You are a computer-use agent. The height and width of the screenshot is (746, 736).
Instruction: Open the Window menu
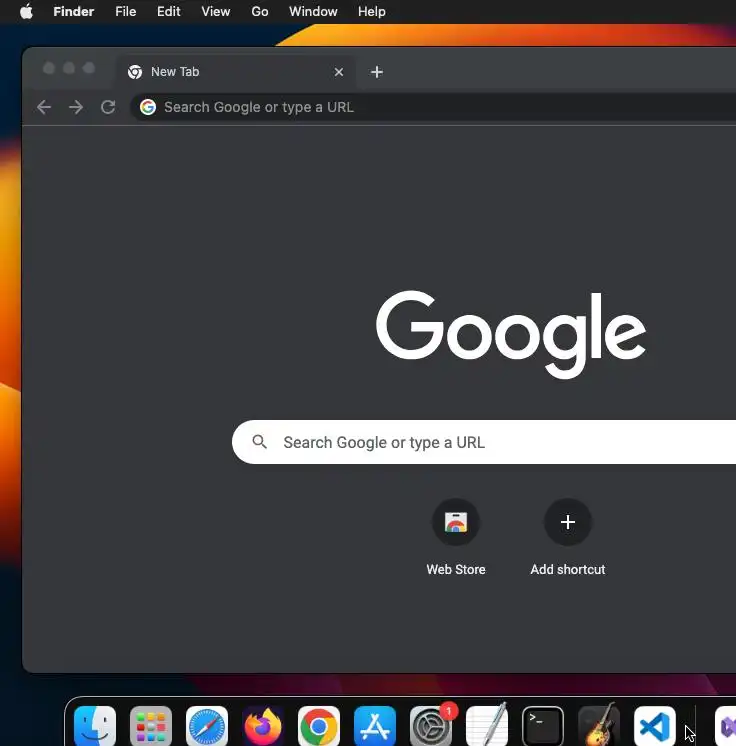point(313,11)
